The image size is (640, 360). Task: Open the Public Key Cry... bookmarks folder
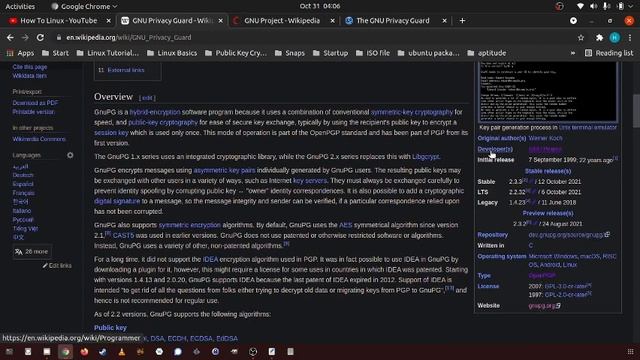(236, 53)
